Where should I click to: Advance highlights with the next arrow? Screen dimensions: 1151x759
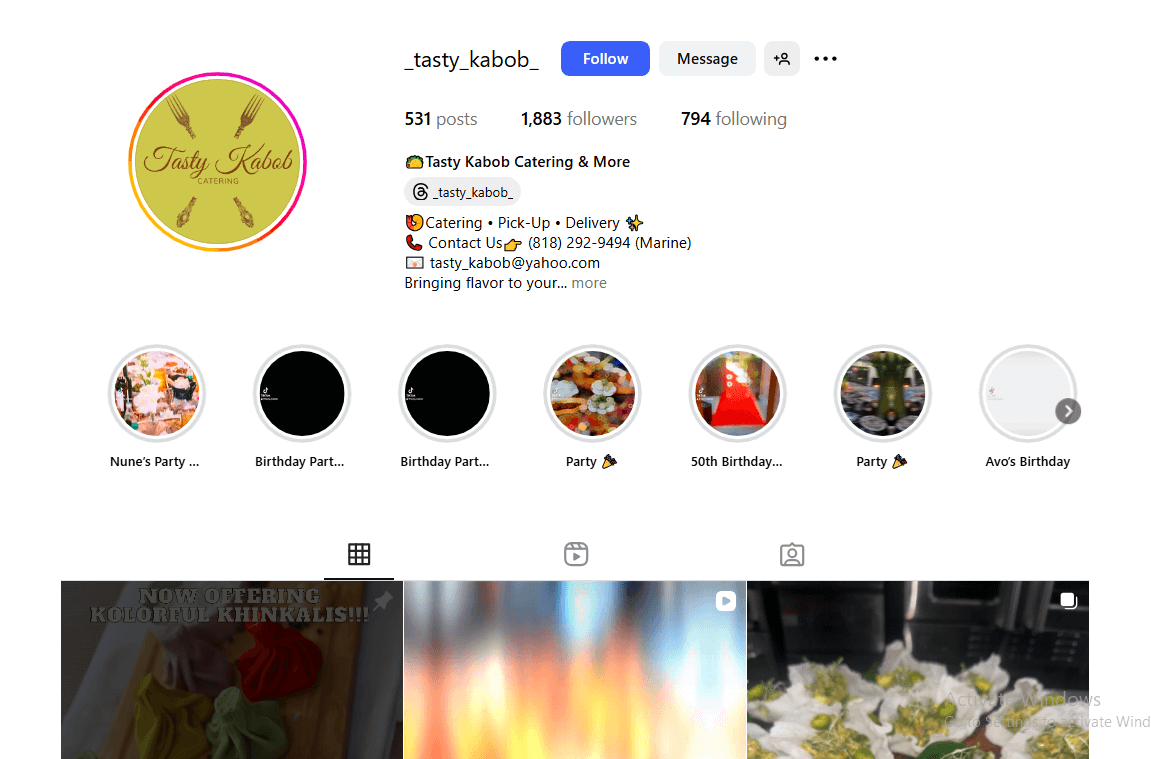click(1068, 411)
